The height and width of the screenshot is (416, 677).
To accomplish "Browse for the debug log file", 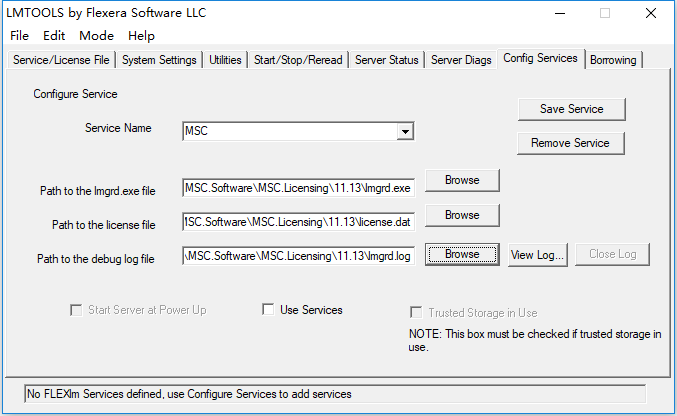I will pyautogui.click(x=462, y=254).
